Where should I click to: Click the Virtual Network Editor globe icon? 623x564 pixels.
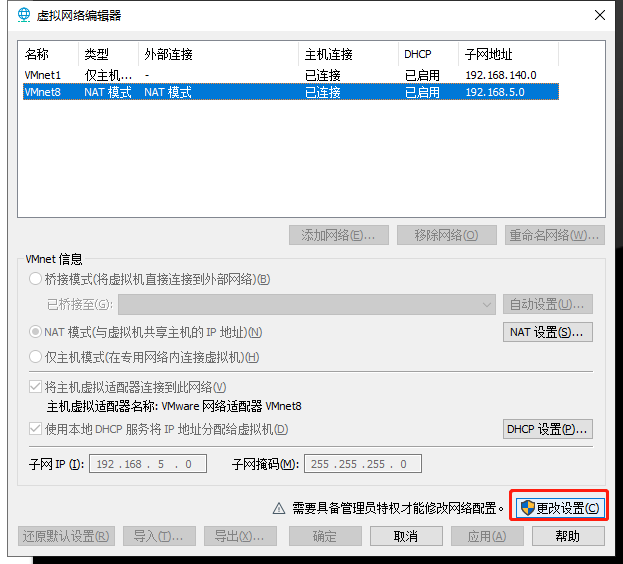[x=24, y=15]
